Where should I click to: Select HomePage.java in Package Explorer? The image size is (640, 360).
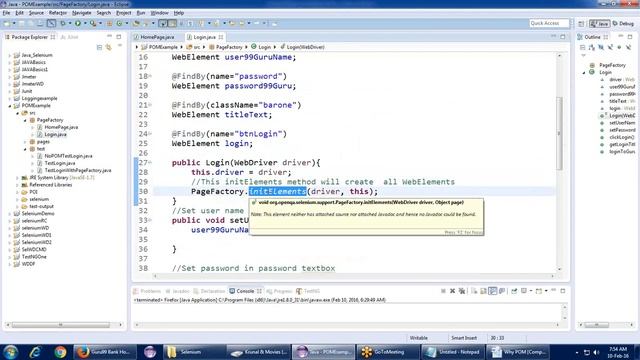coord(61,127)
